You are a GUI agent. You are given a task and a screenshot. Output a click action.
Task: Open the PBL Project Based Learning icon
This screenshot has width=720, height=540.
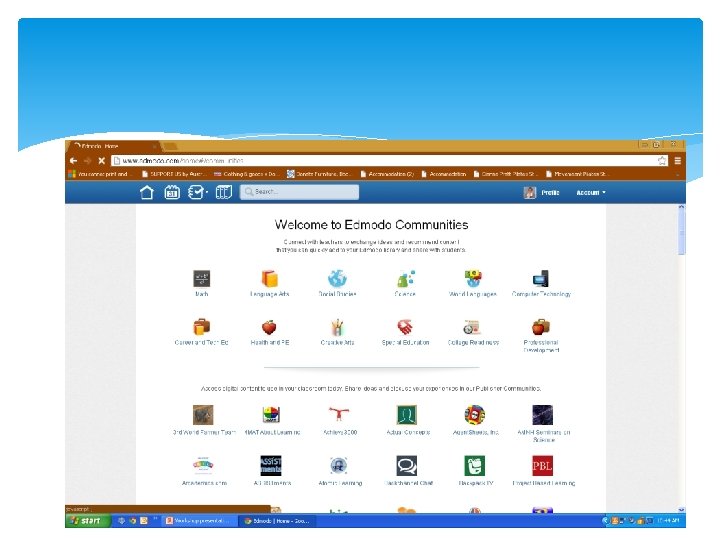542,466
